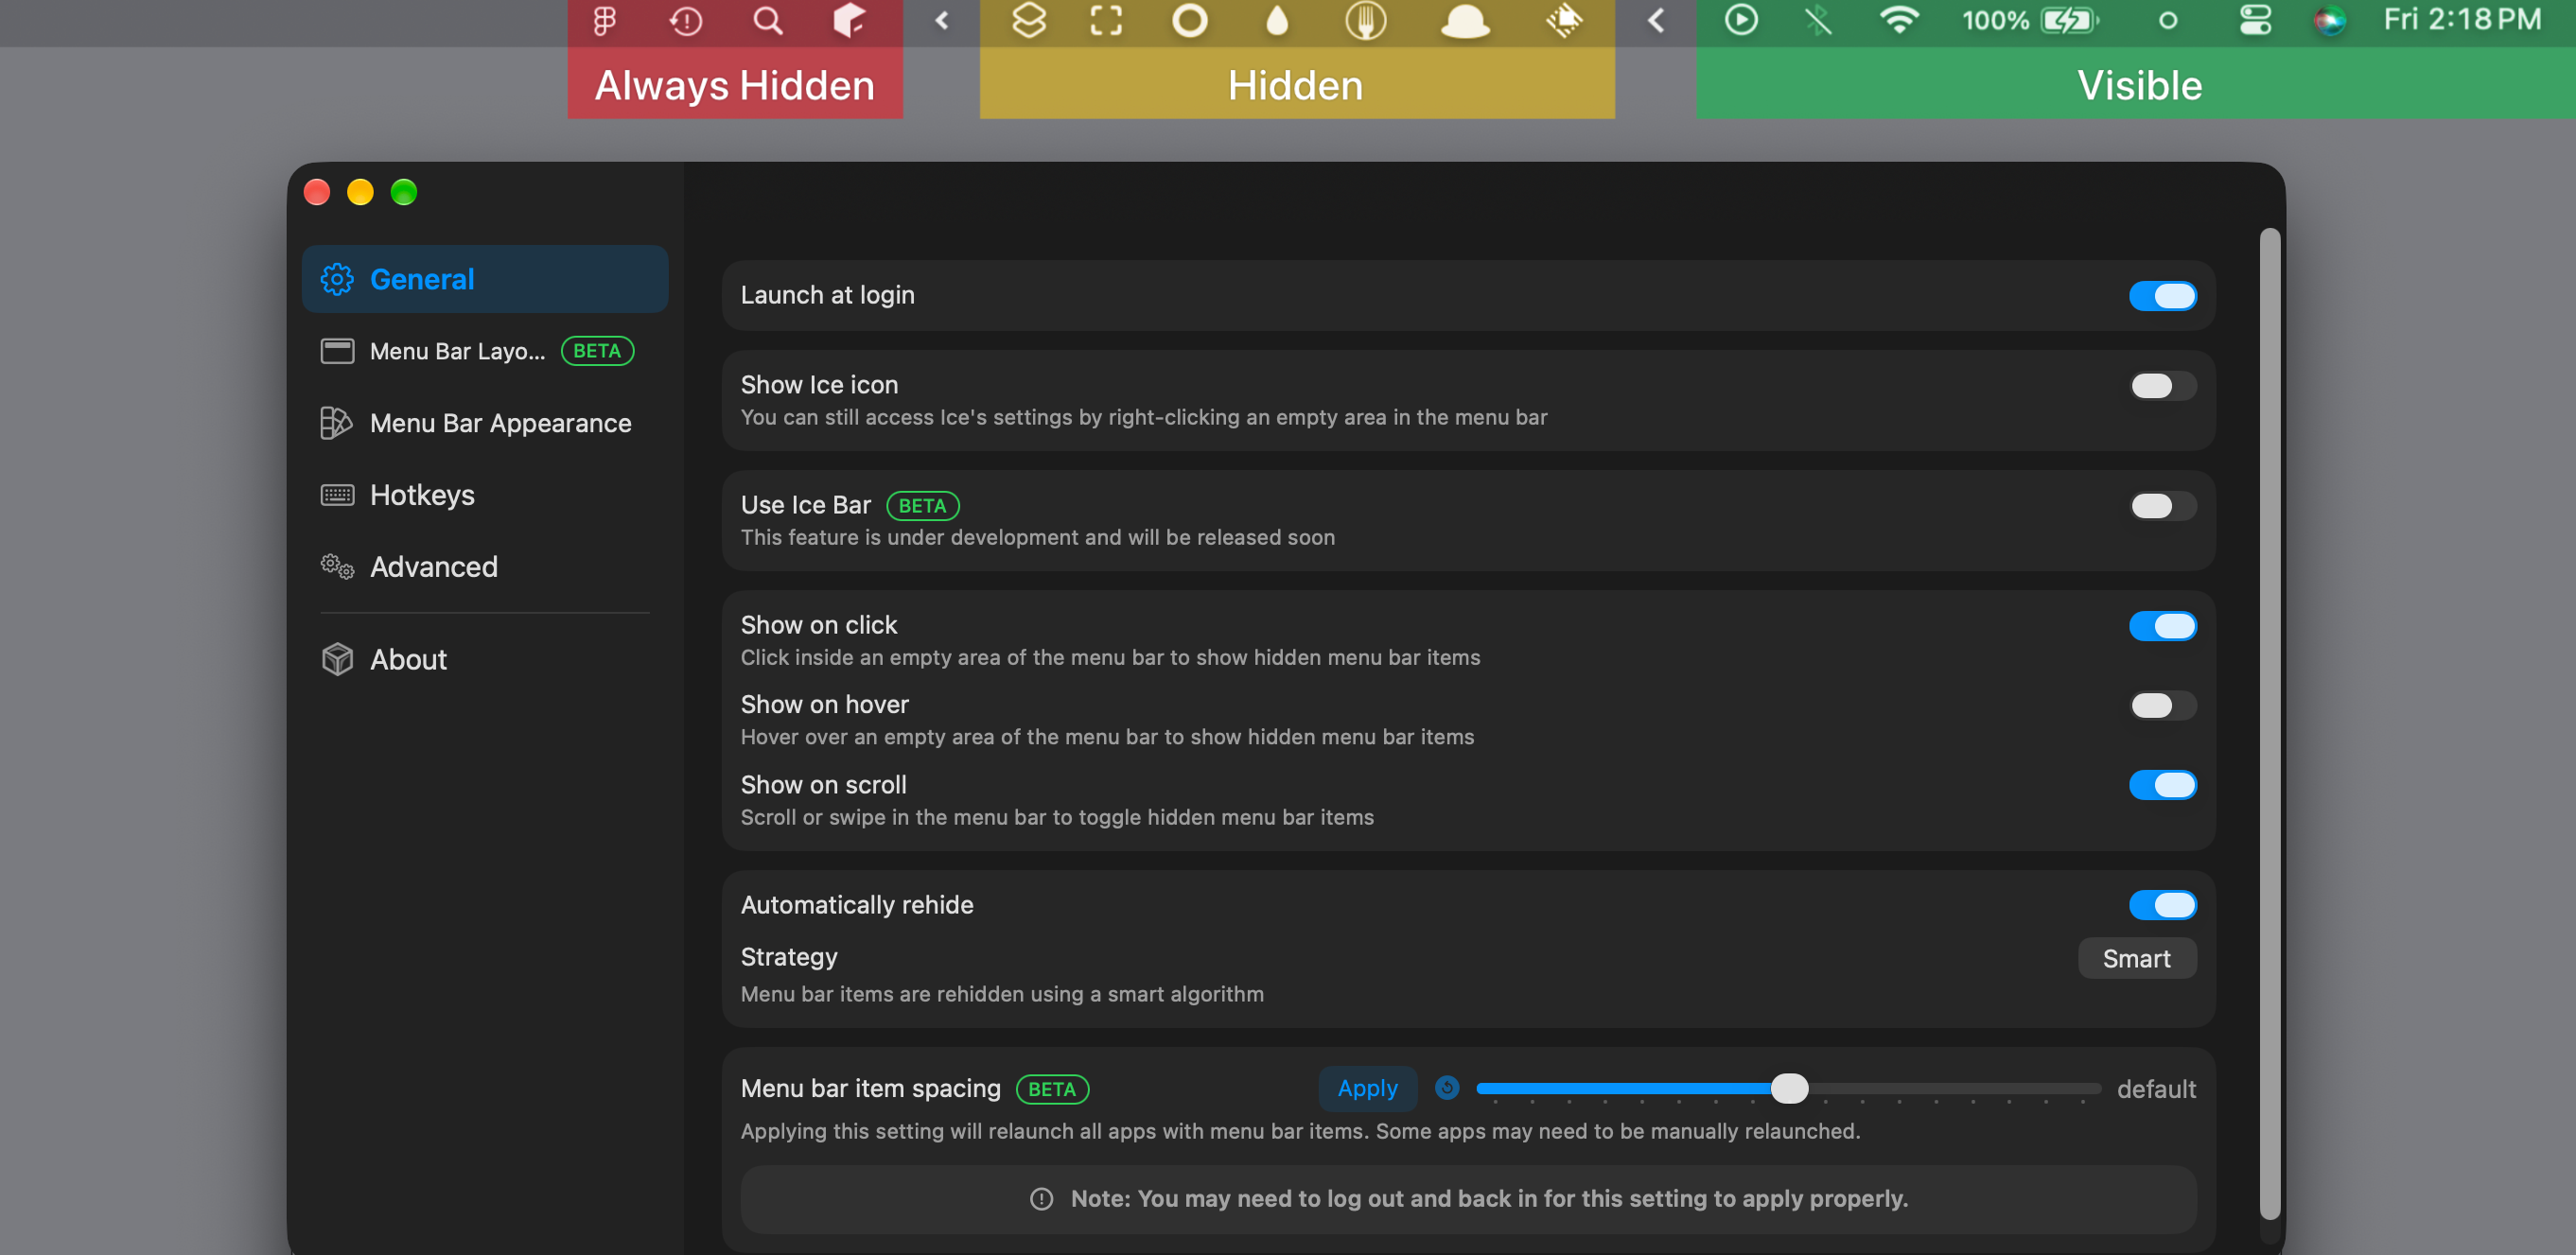Click the chevron before the play circle icon

click(1656, 20)
